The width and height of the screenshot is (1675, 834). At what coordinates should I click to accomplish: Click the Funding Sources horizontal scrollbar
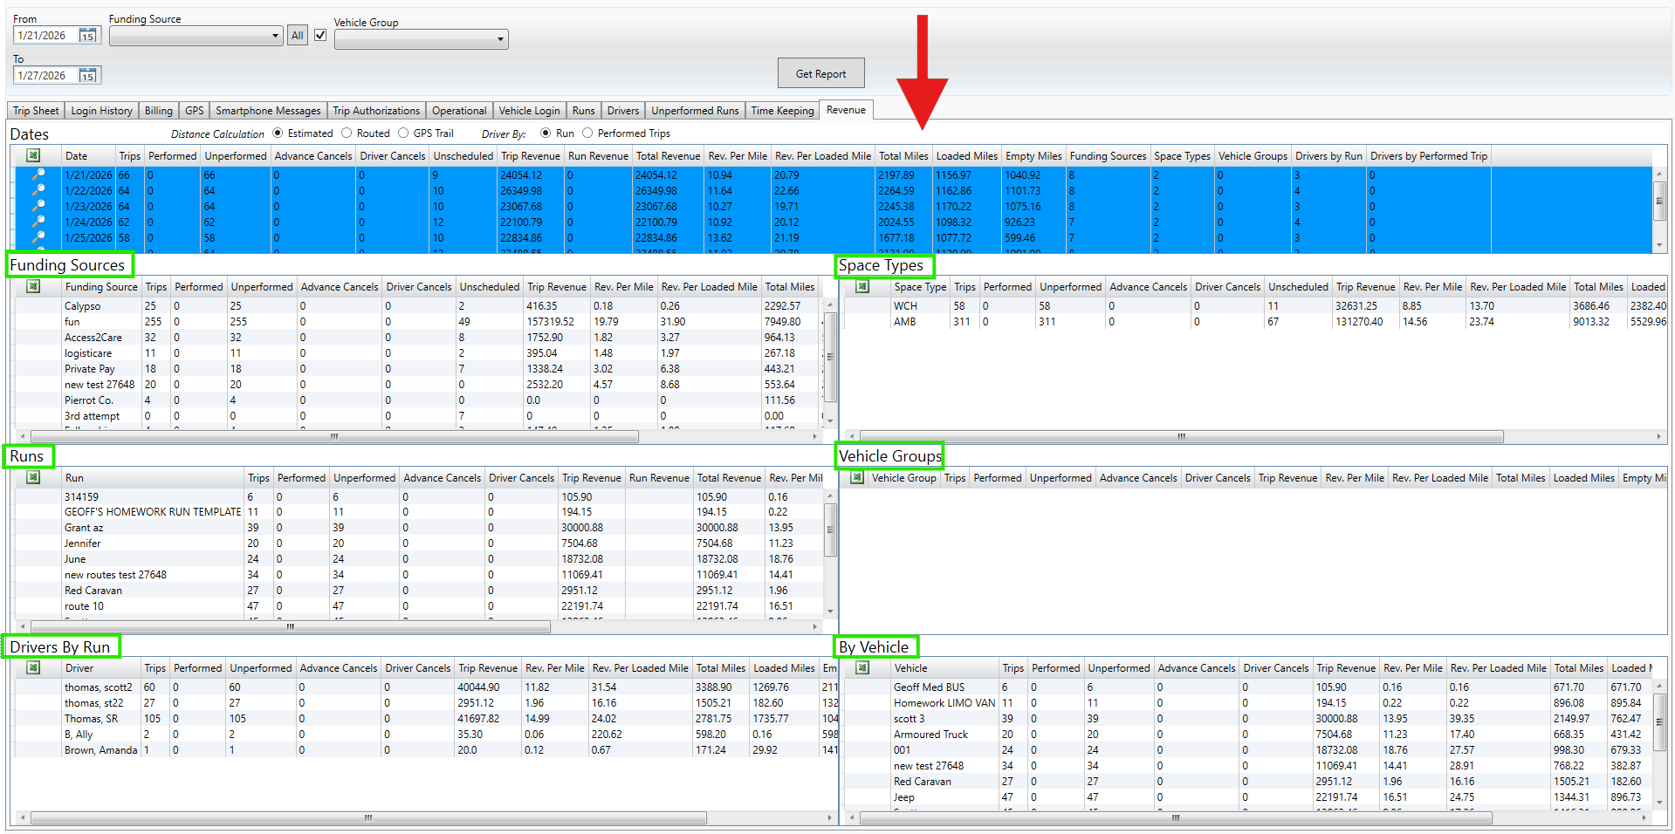[335, 437]
